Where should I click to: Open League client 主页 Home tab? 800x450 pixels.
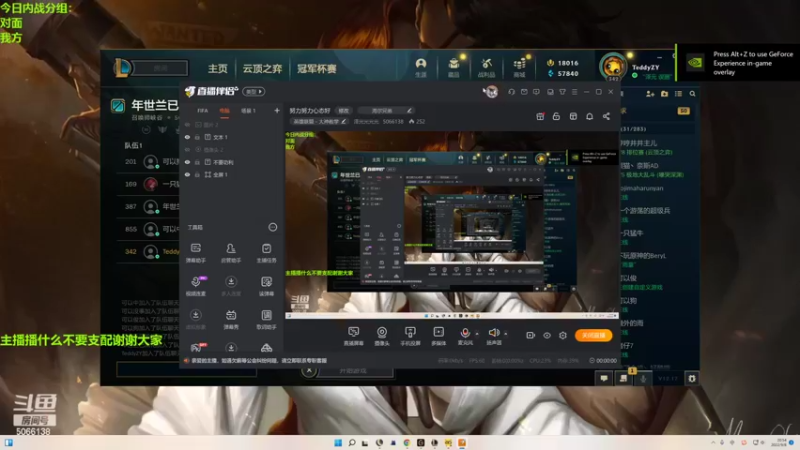coord(217,68)
